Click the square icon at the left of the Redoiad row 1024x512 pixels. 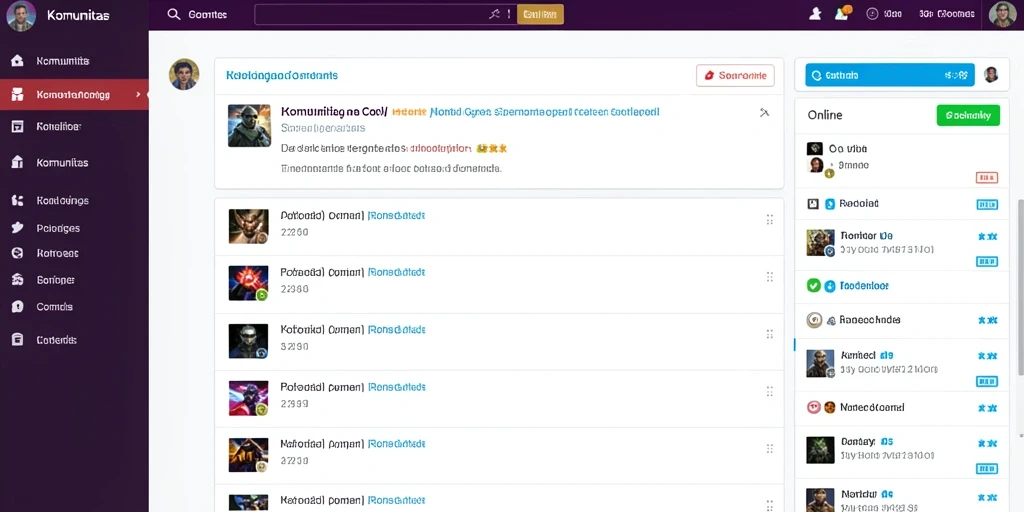[812, 204]
